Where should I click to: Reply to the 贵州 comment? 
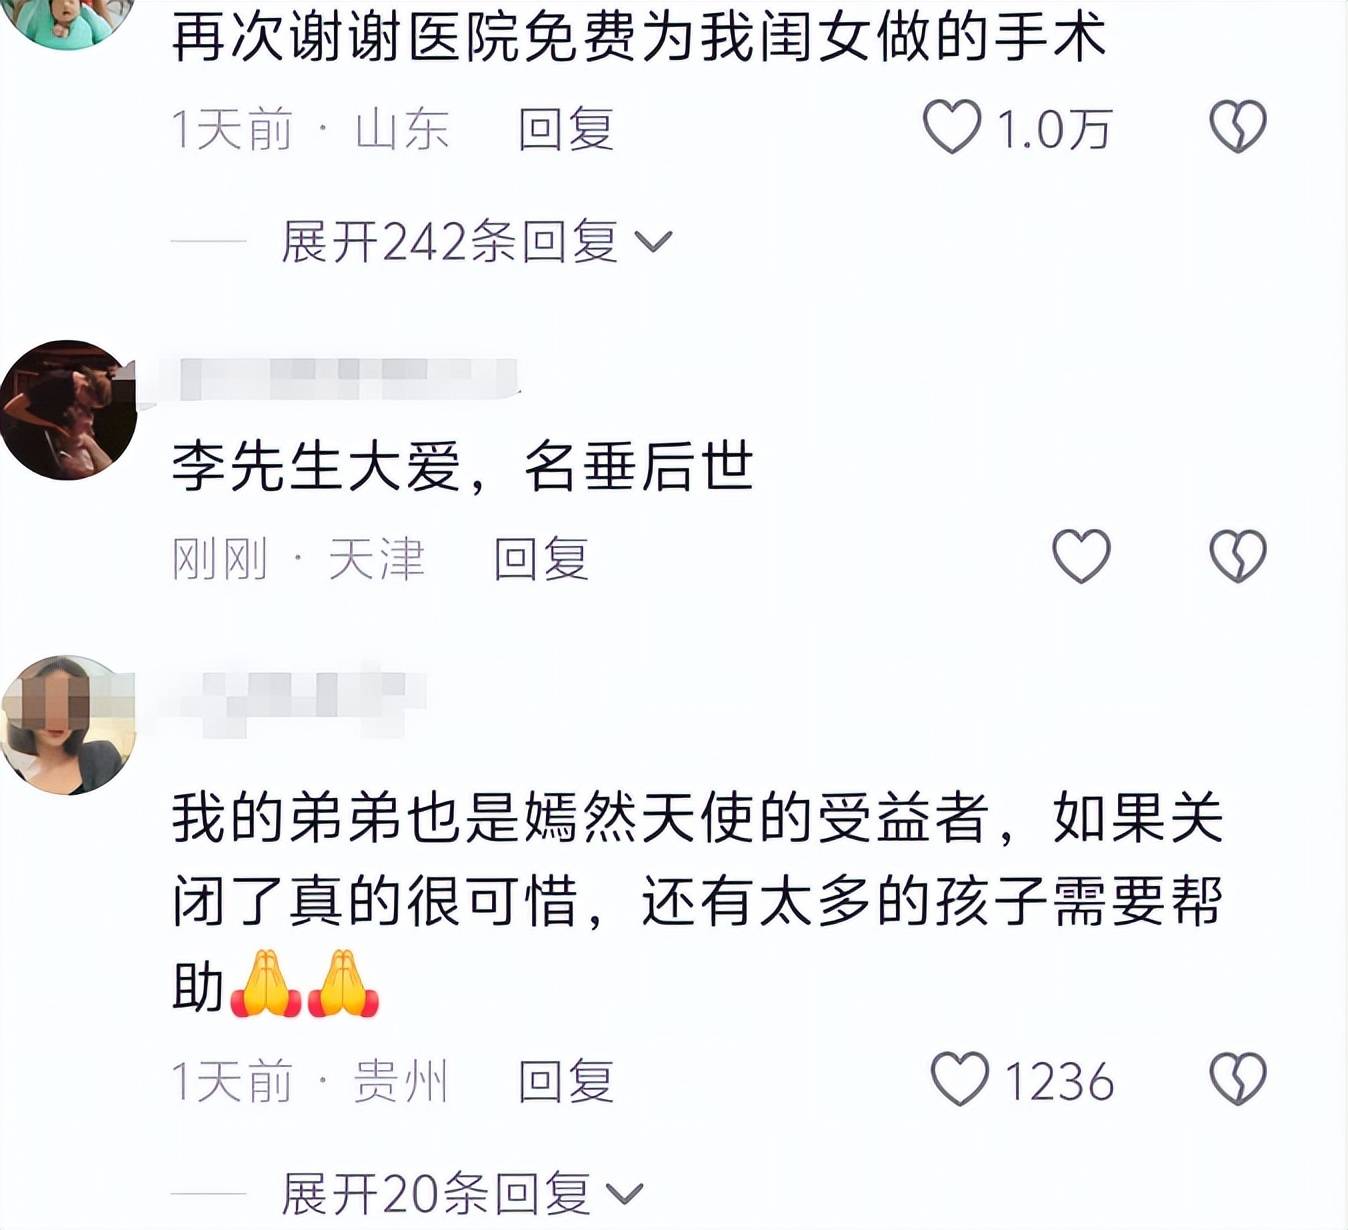566,1081
